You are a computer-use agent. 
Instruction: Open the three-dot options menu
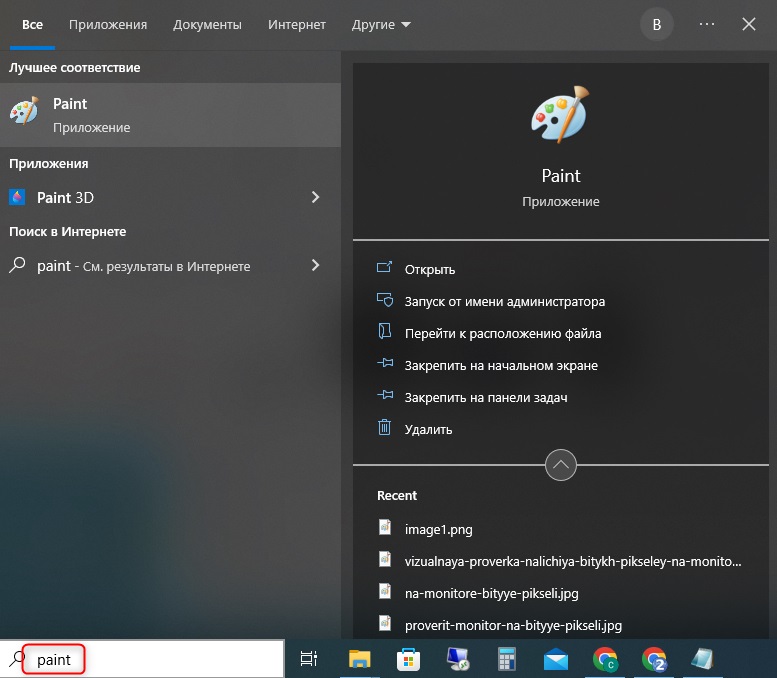click(x=707, y=24)
